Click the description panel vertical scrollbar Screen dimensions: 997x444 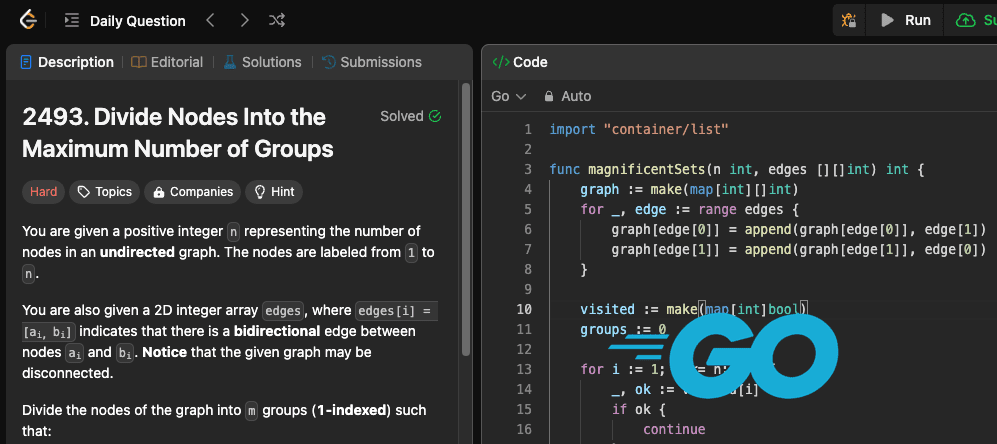click(x=465, y=220)
